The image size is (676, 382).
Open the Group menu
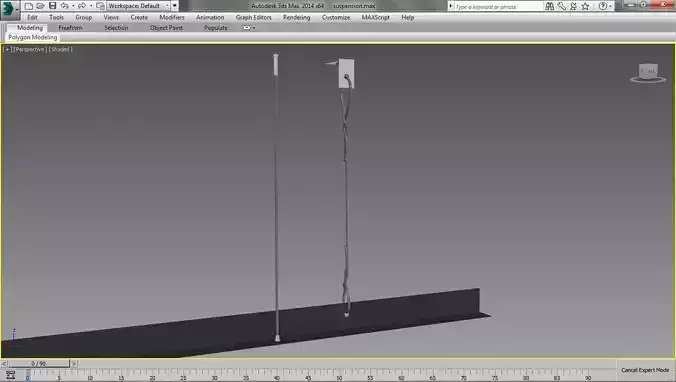tap(84, 17)
